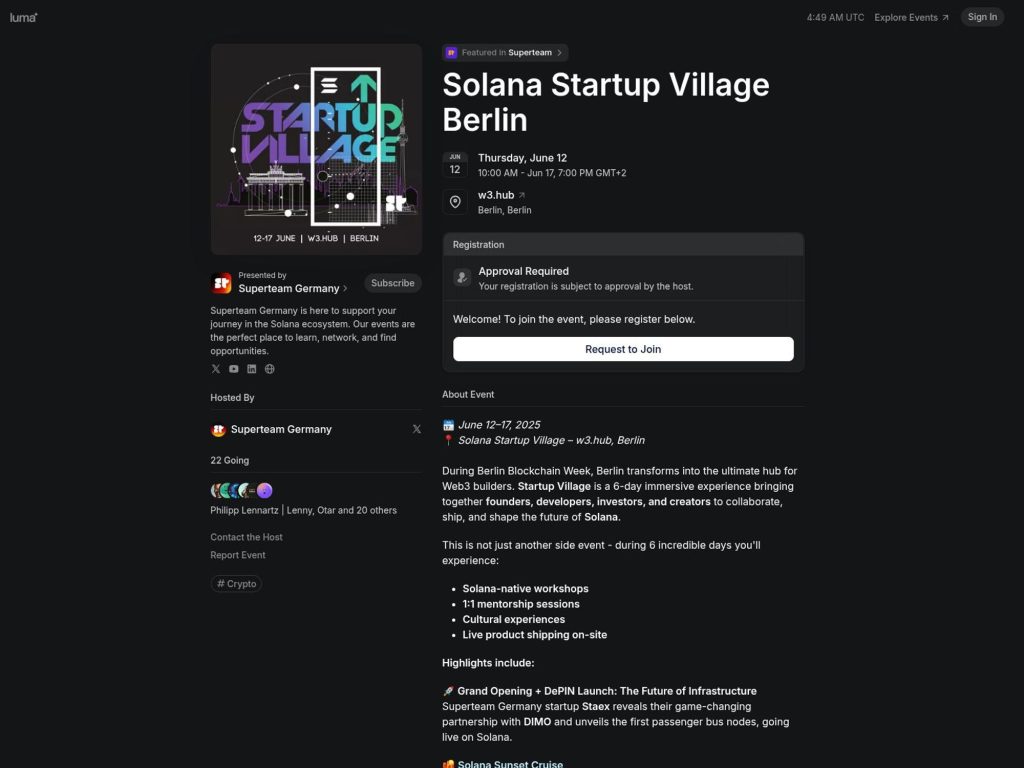Click a guest avatar in the attendee row

pos(218,490)
